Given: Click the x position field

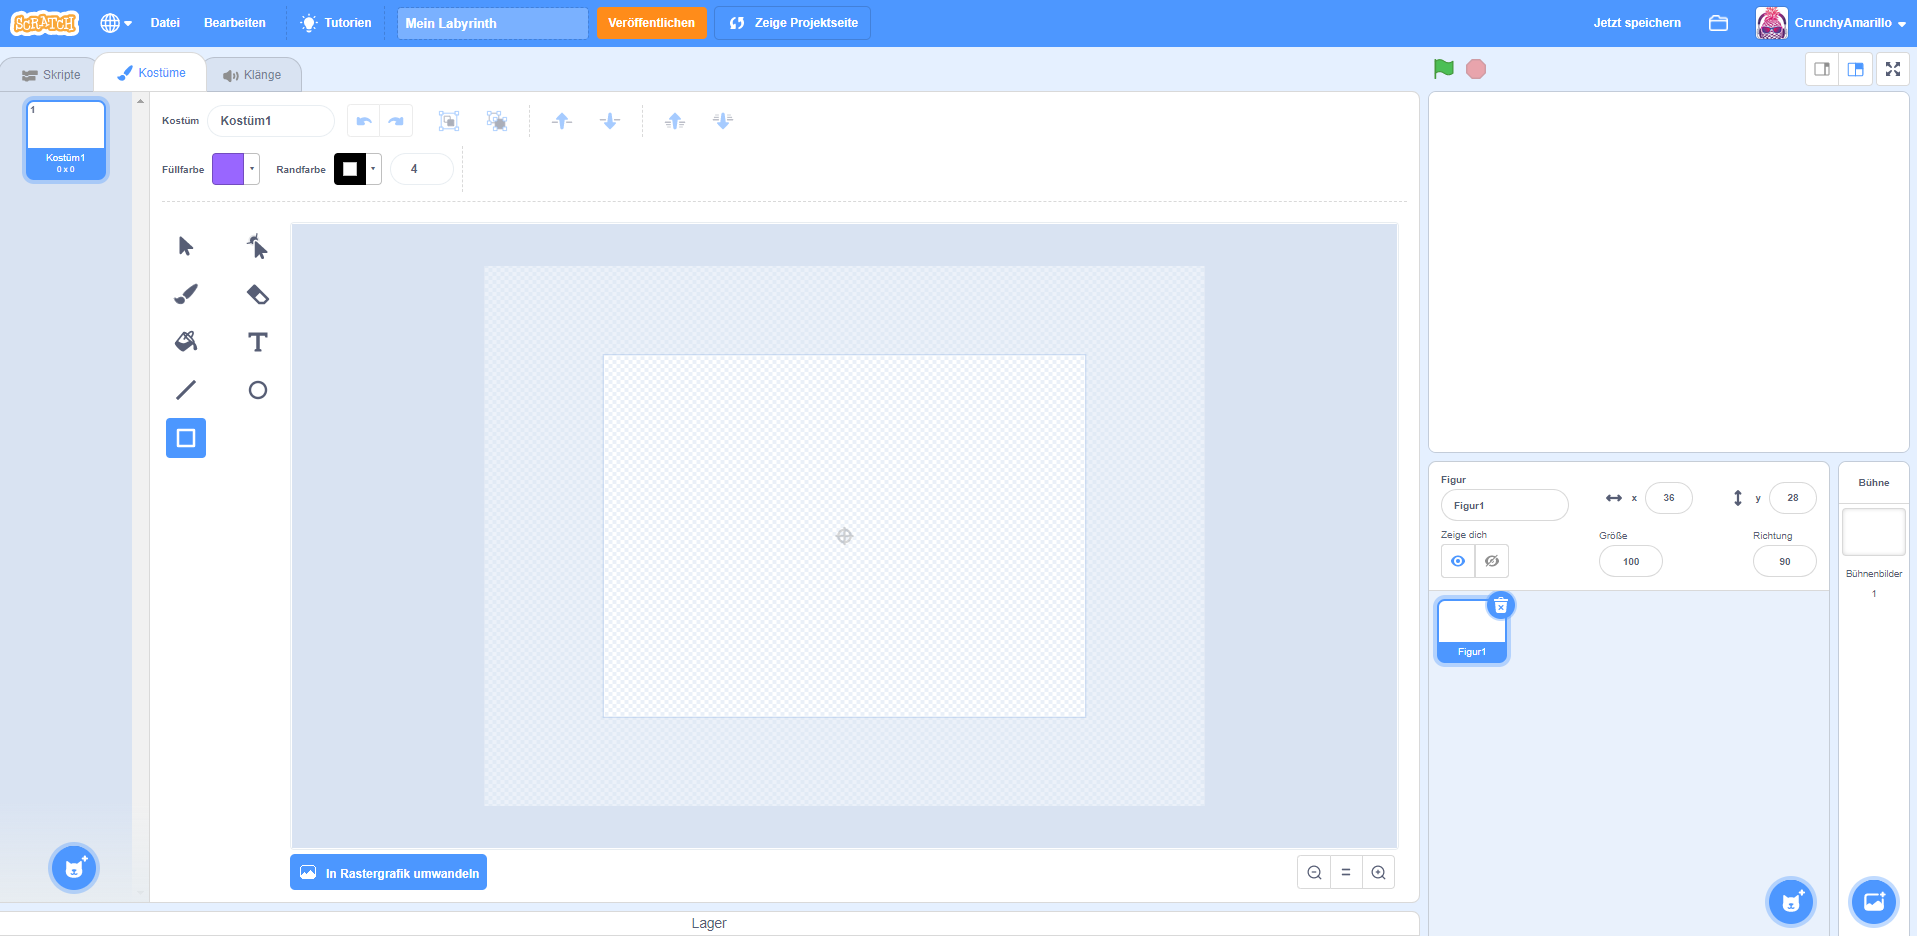Looking at the screenshot, I should tap(1668, 497).
